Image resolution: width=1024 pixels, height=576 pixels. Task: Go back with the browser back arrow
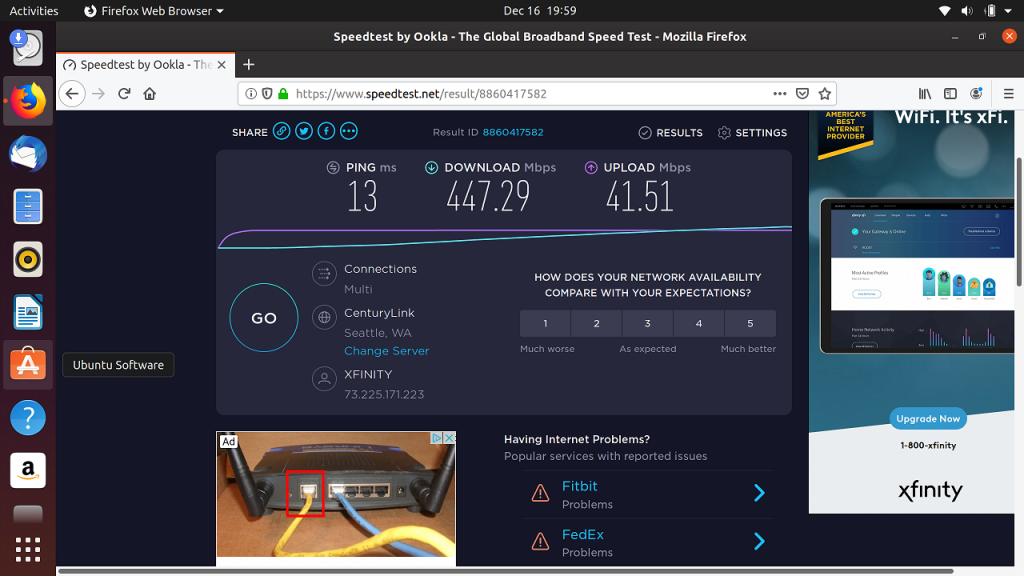(x=72, y=94)
